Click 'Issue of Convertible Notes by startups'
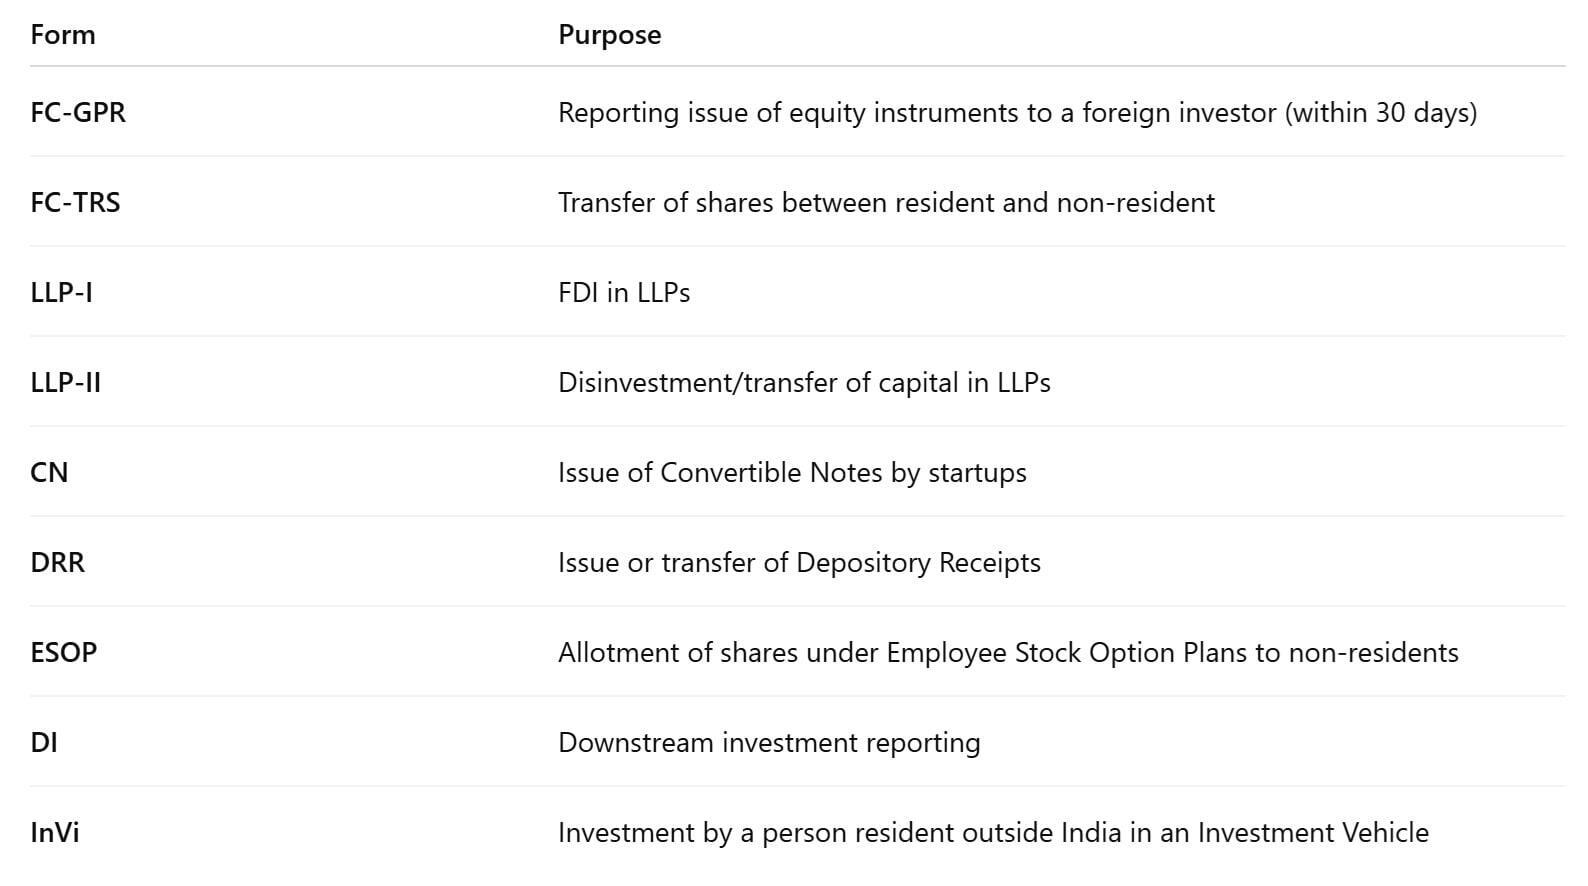This screenshot has height=886, width=1588. 792,472
